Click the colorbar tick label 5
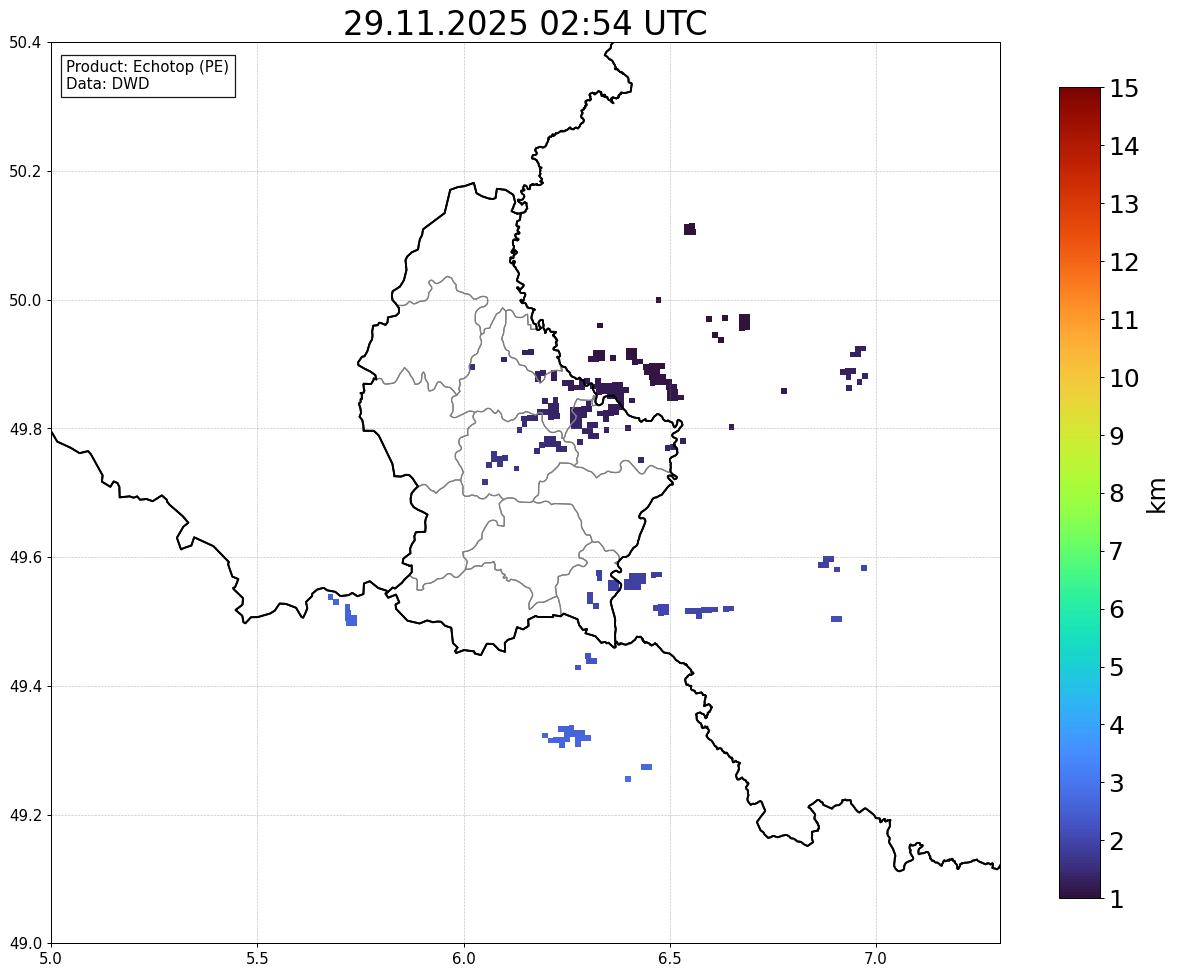Viewport: 1178px width, 976px height. [x=1117, y=667]
